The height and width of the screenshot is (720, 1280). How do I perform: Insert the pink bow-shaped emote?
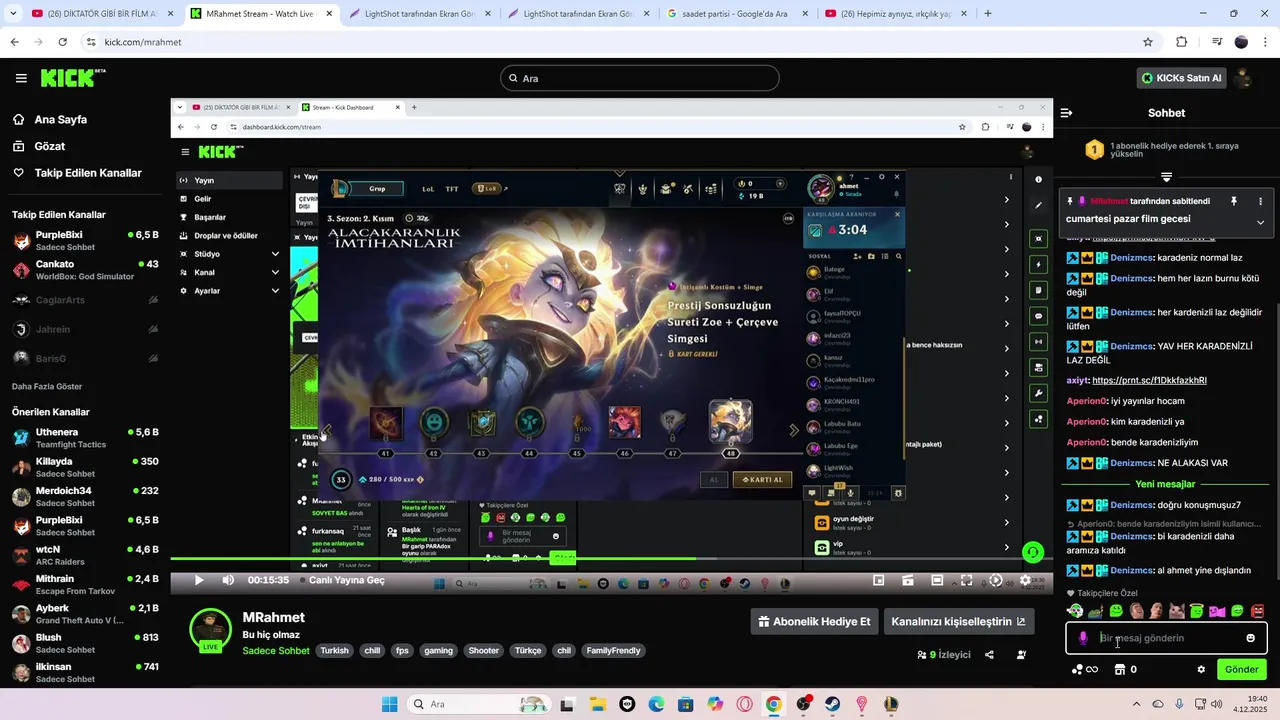click(1217, 611)
